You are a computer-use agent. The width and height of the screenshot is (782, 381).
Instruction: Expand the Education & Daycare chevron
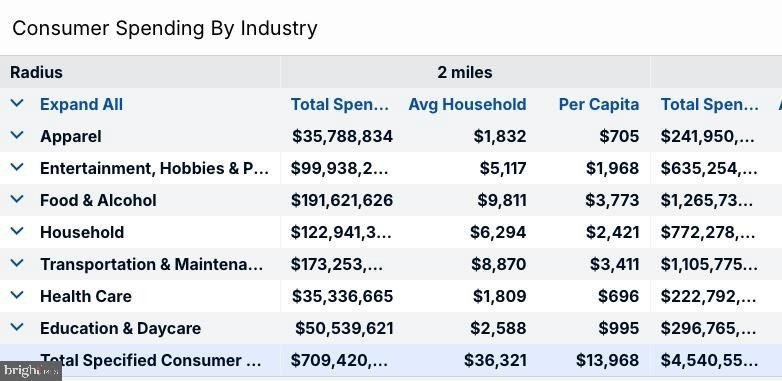point(17,327)
